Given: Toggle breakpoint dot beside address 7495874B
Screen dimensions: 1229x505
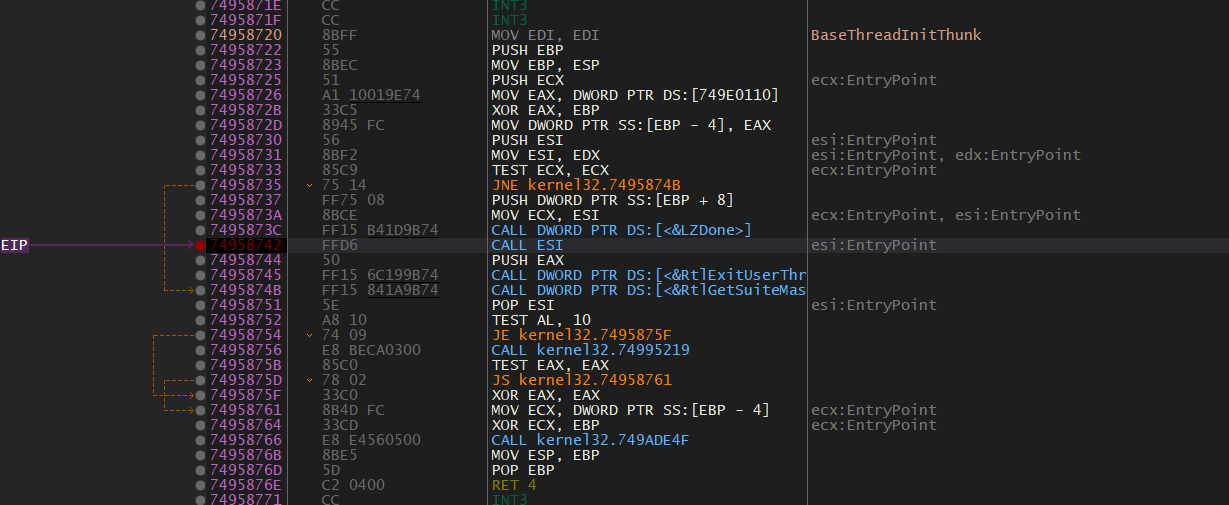Looking at the screenshot, I should 201,290.
